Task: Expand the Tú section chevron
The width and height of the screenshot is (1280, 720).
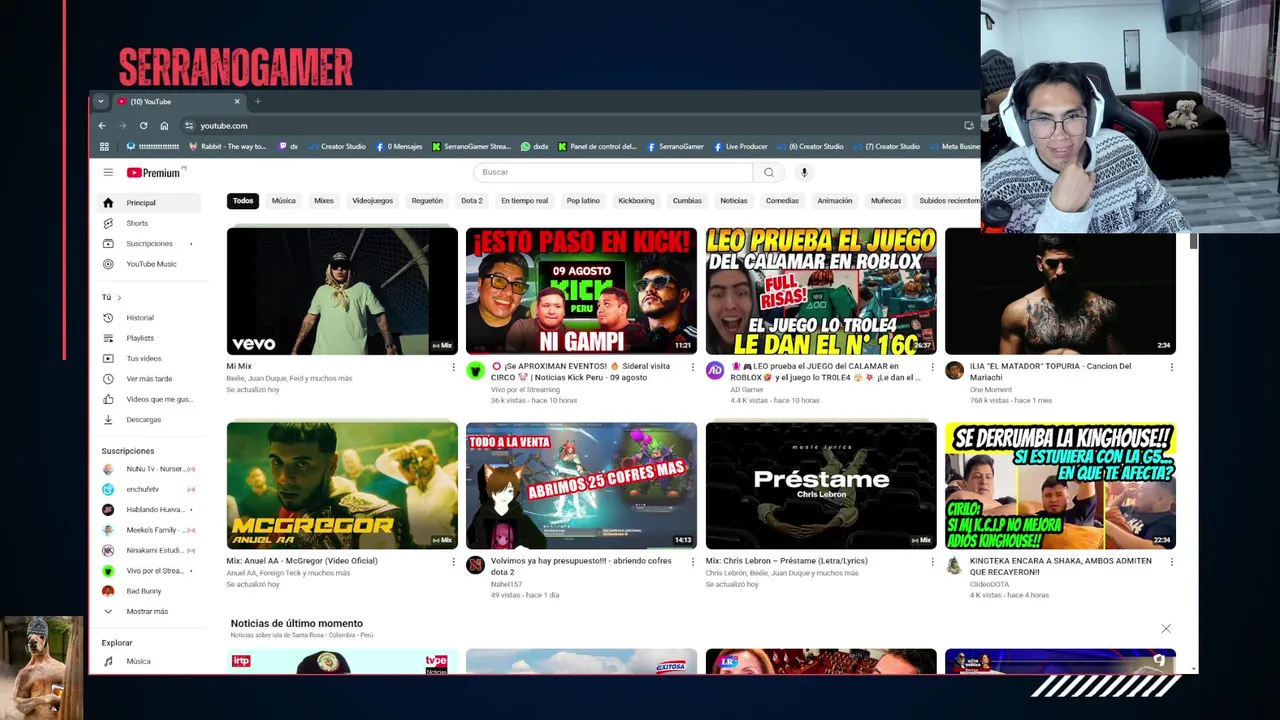Action: (x=119, y=297)
